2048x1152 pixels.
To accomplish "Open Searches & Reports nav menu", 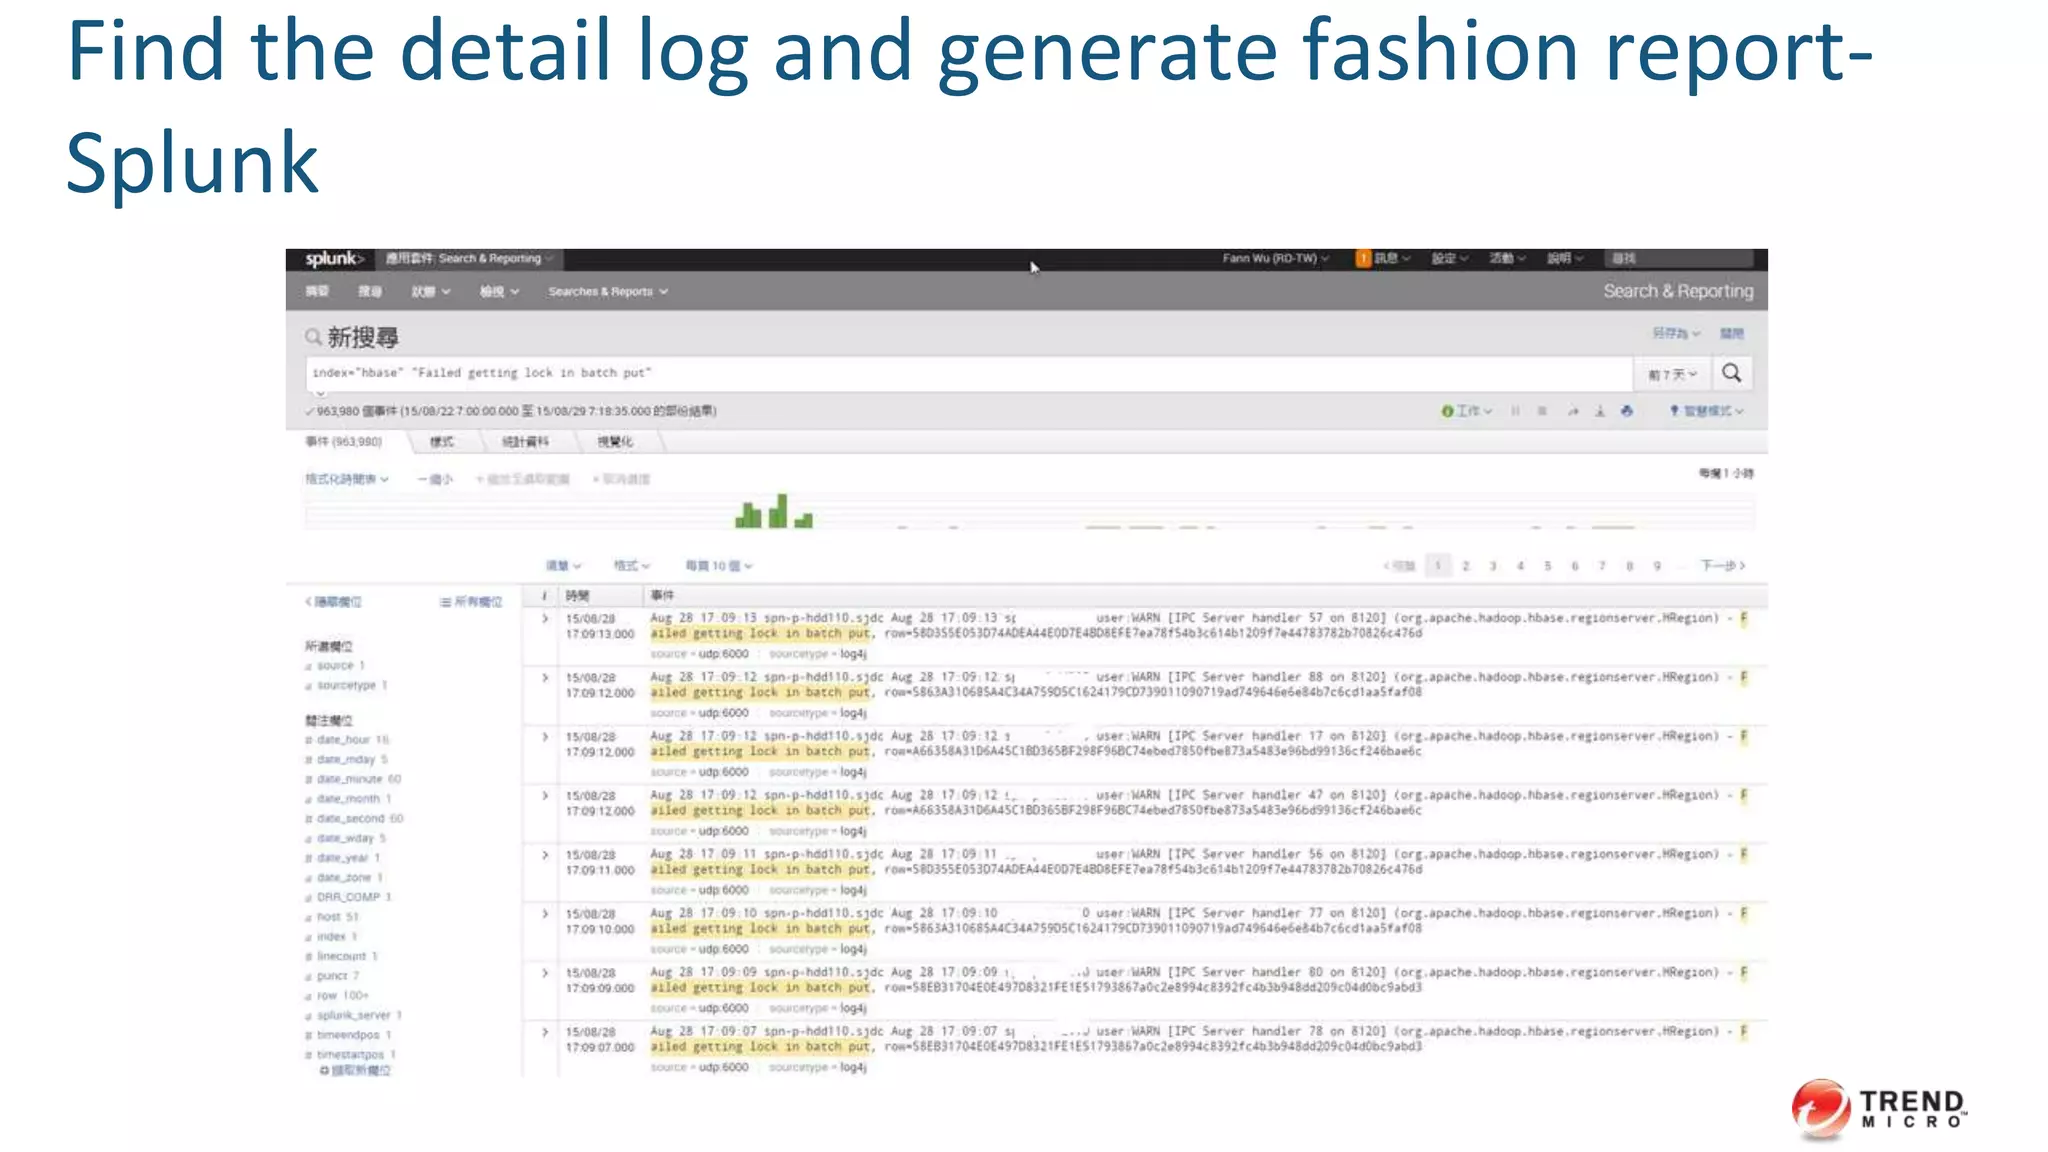I will point(608,292).
